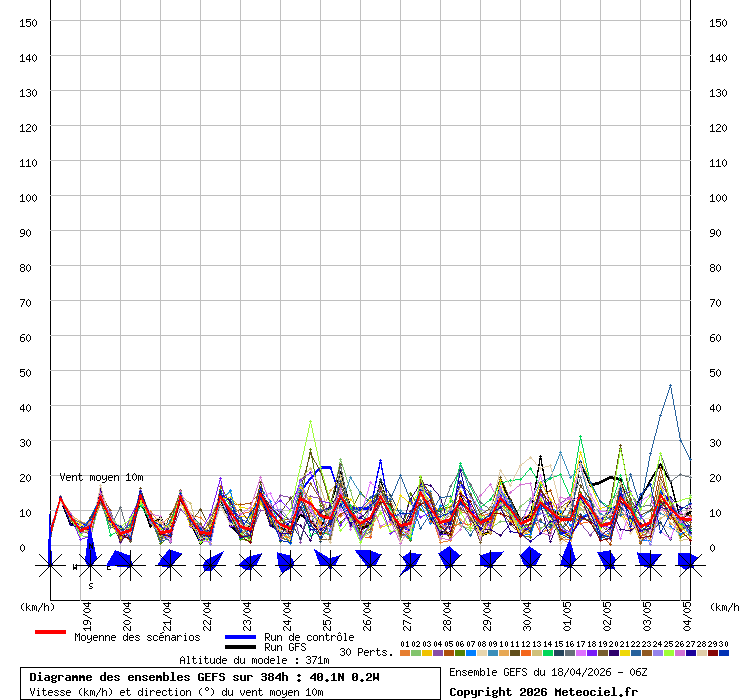The height and width of the screenshot is (700, 740).
Task: Click the red Moyenne des scénarios legend line
Action: [x=50, y=633]
